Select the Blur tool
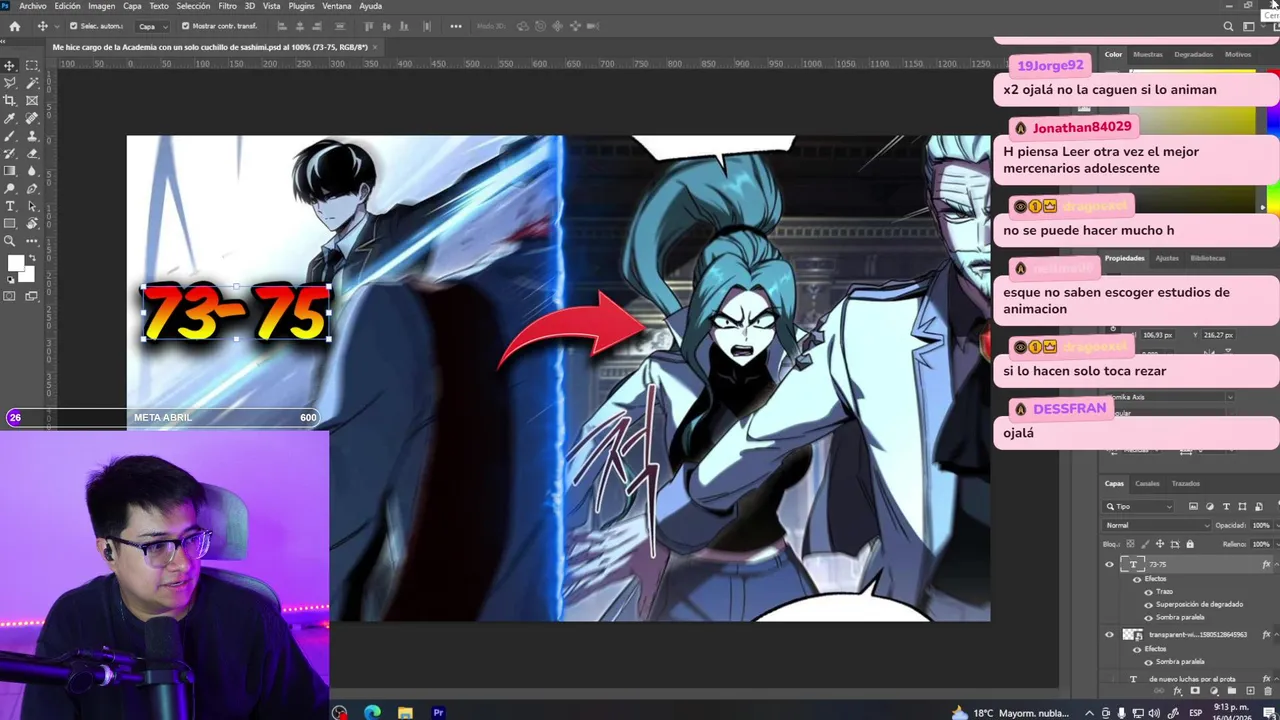1280x720 pixels. tap(32, 171)
